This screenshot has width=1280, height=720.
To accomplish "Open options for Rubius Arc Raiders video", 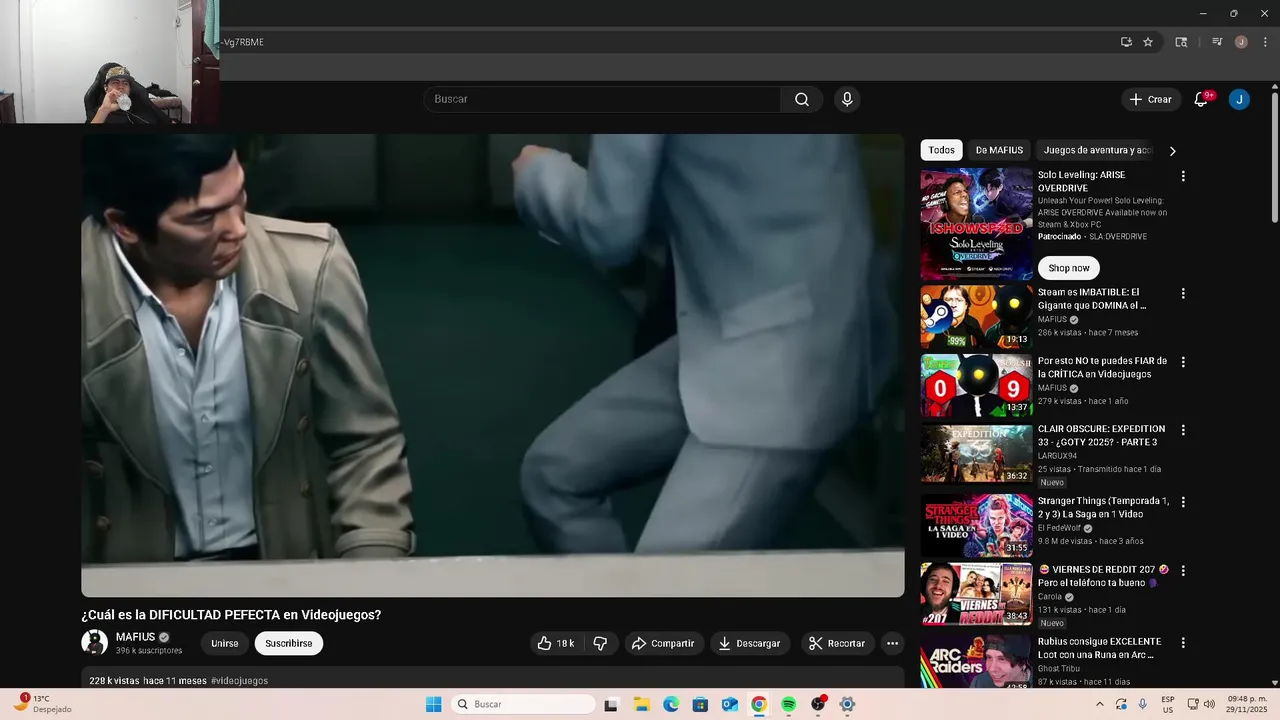I will [1183, 643].
